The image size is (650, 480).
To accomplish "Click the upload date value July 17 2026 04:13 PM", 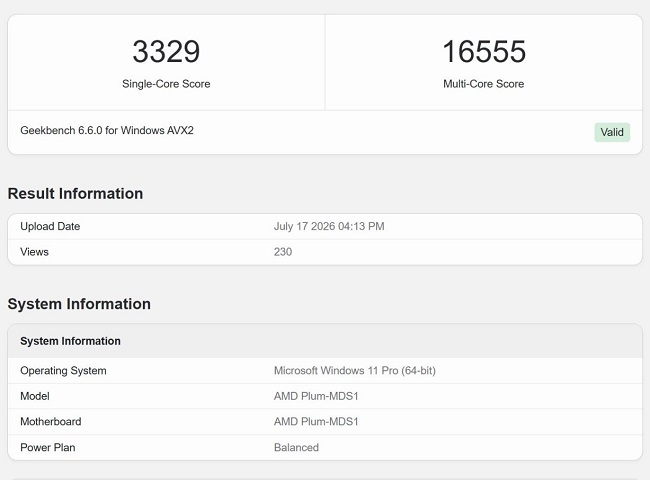I will [329, 226].
